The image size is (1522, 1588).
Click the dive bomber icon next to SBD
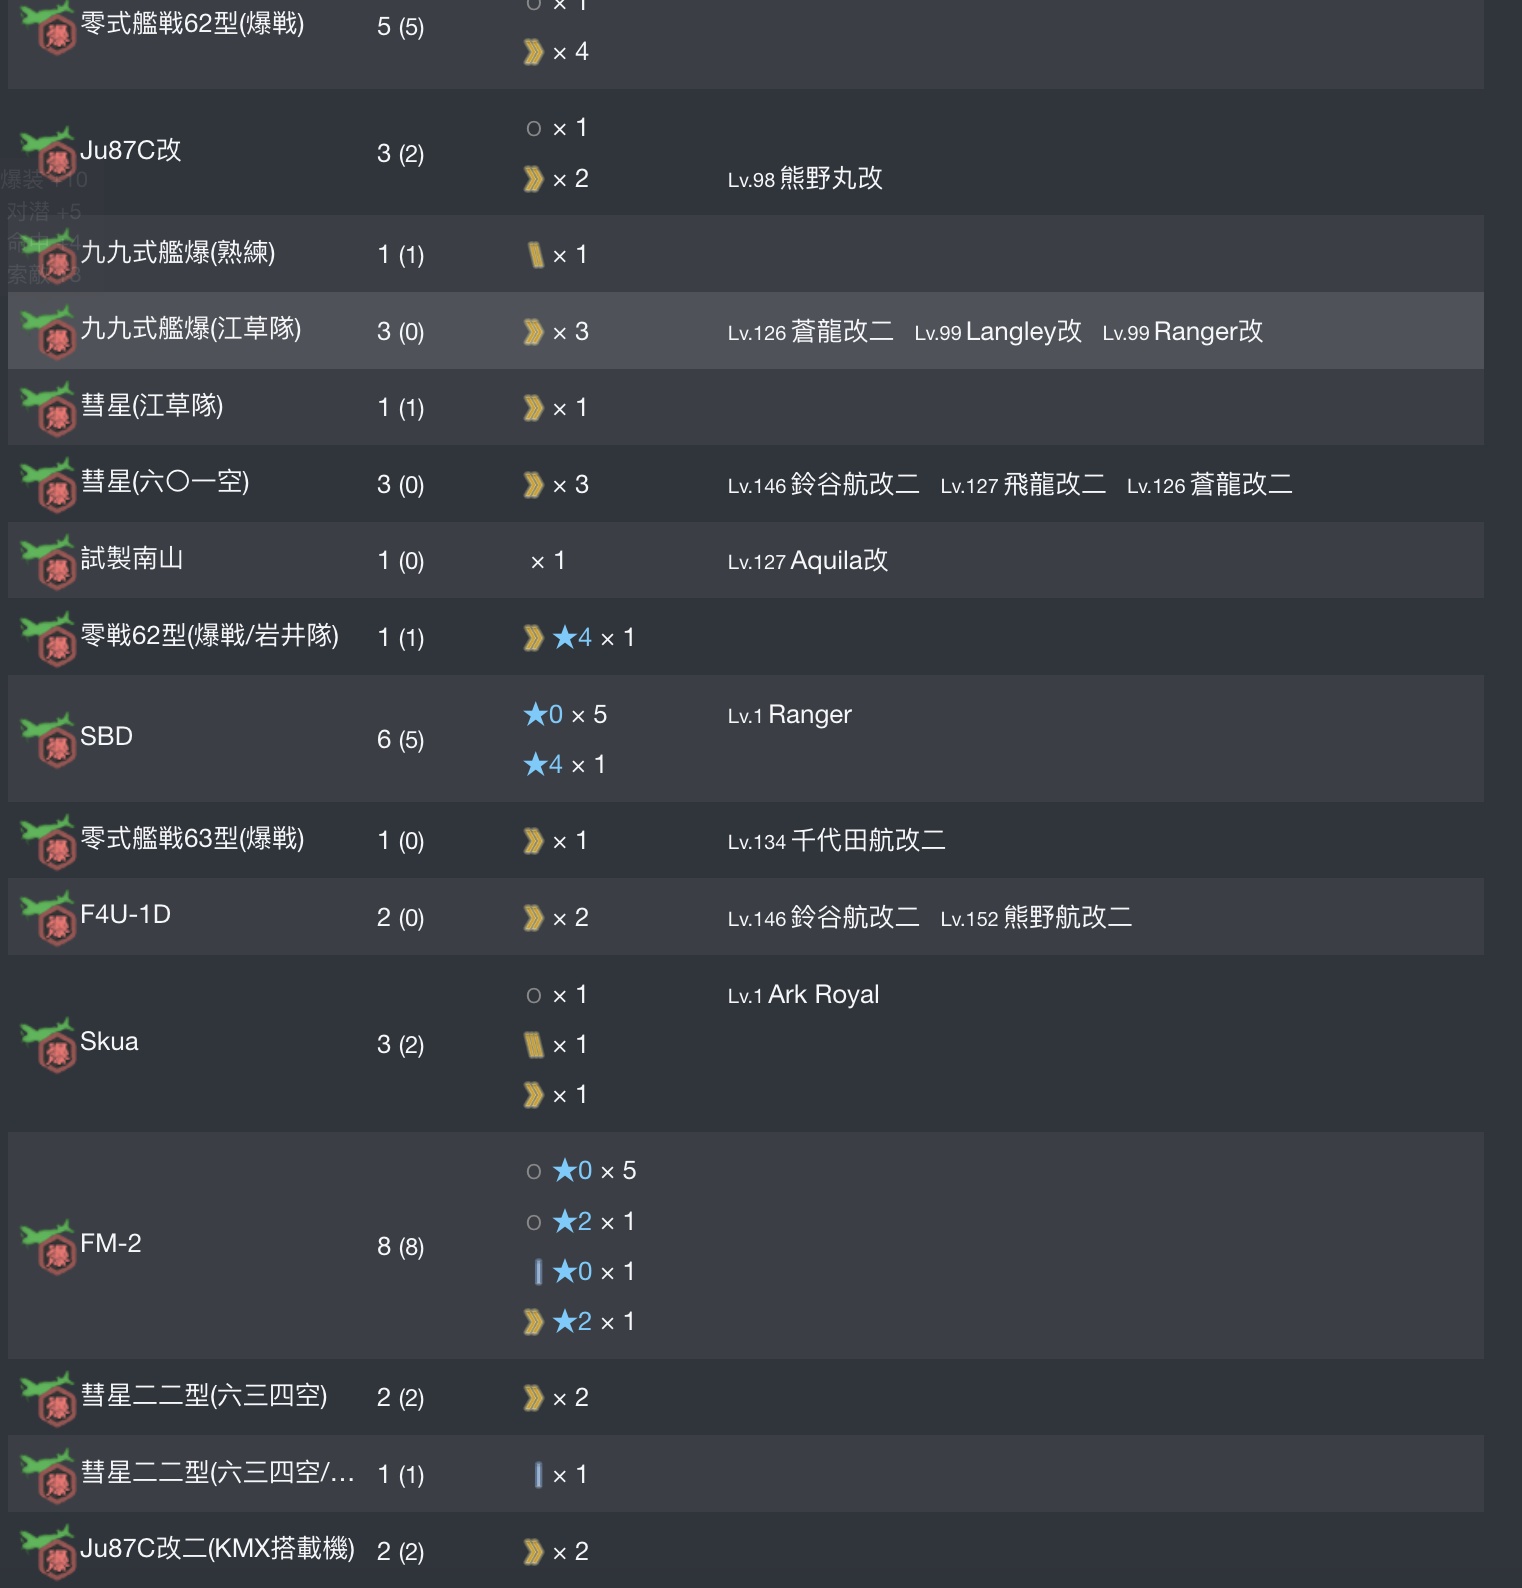click(48, 740)
